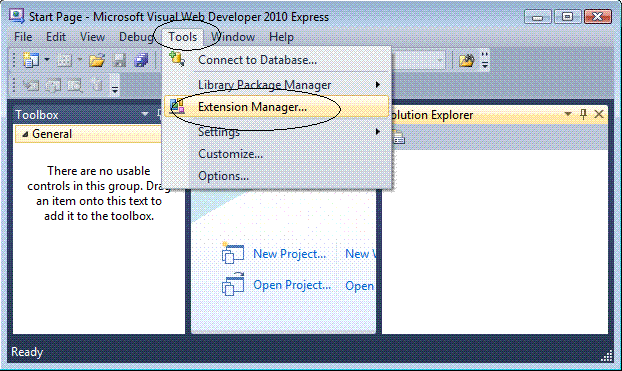Click the New Project toolbar icon
Screen dimensions: 622x371
coord(30,60)
